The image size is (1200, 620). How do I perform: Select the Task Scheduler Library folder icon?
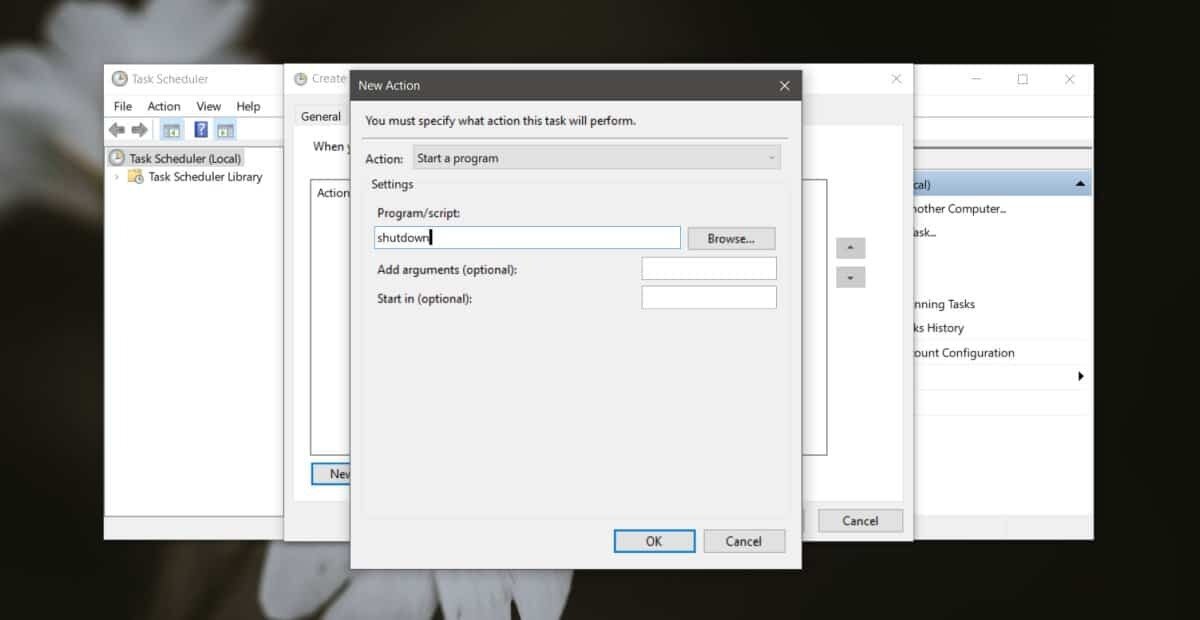pos(136,176)
